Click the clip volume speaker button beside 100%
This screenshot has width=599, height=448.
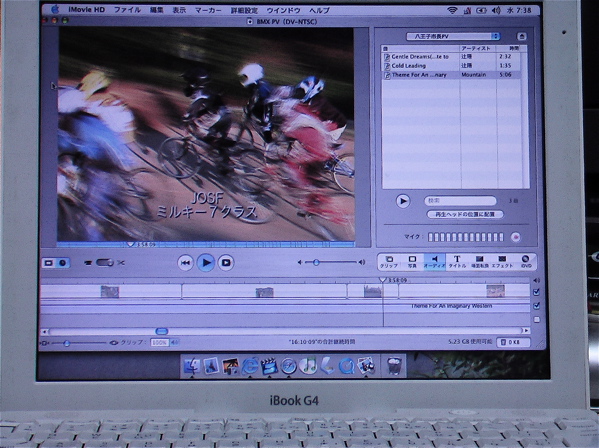pyautogui.click(x=174, y=343)
